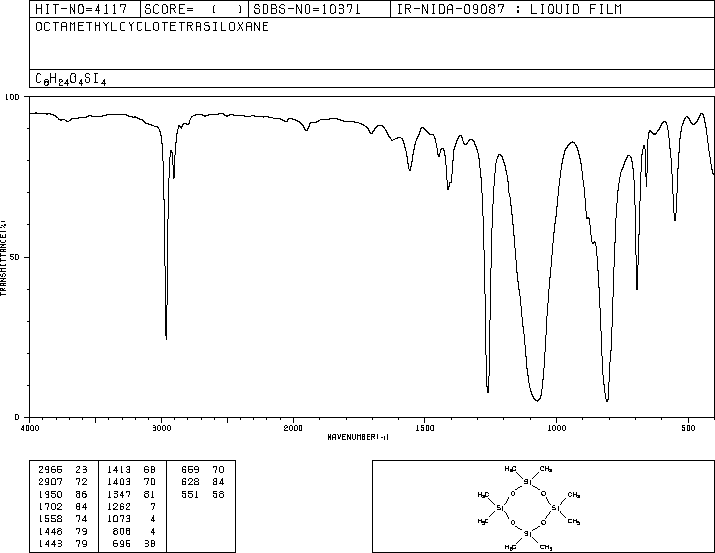The image size is (715, 553).
Task: Select peak table entry 1403
Action: click(x=119, y=482)
